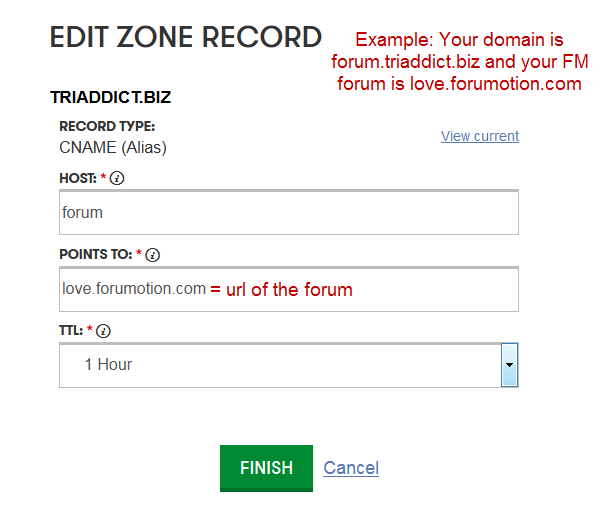Open the TTL combo box showing 1 Hour

point(289,365)
